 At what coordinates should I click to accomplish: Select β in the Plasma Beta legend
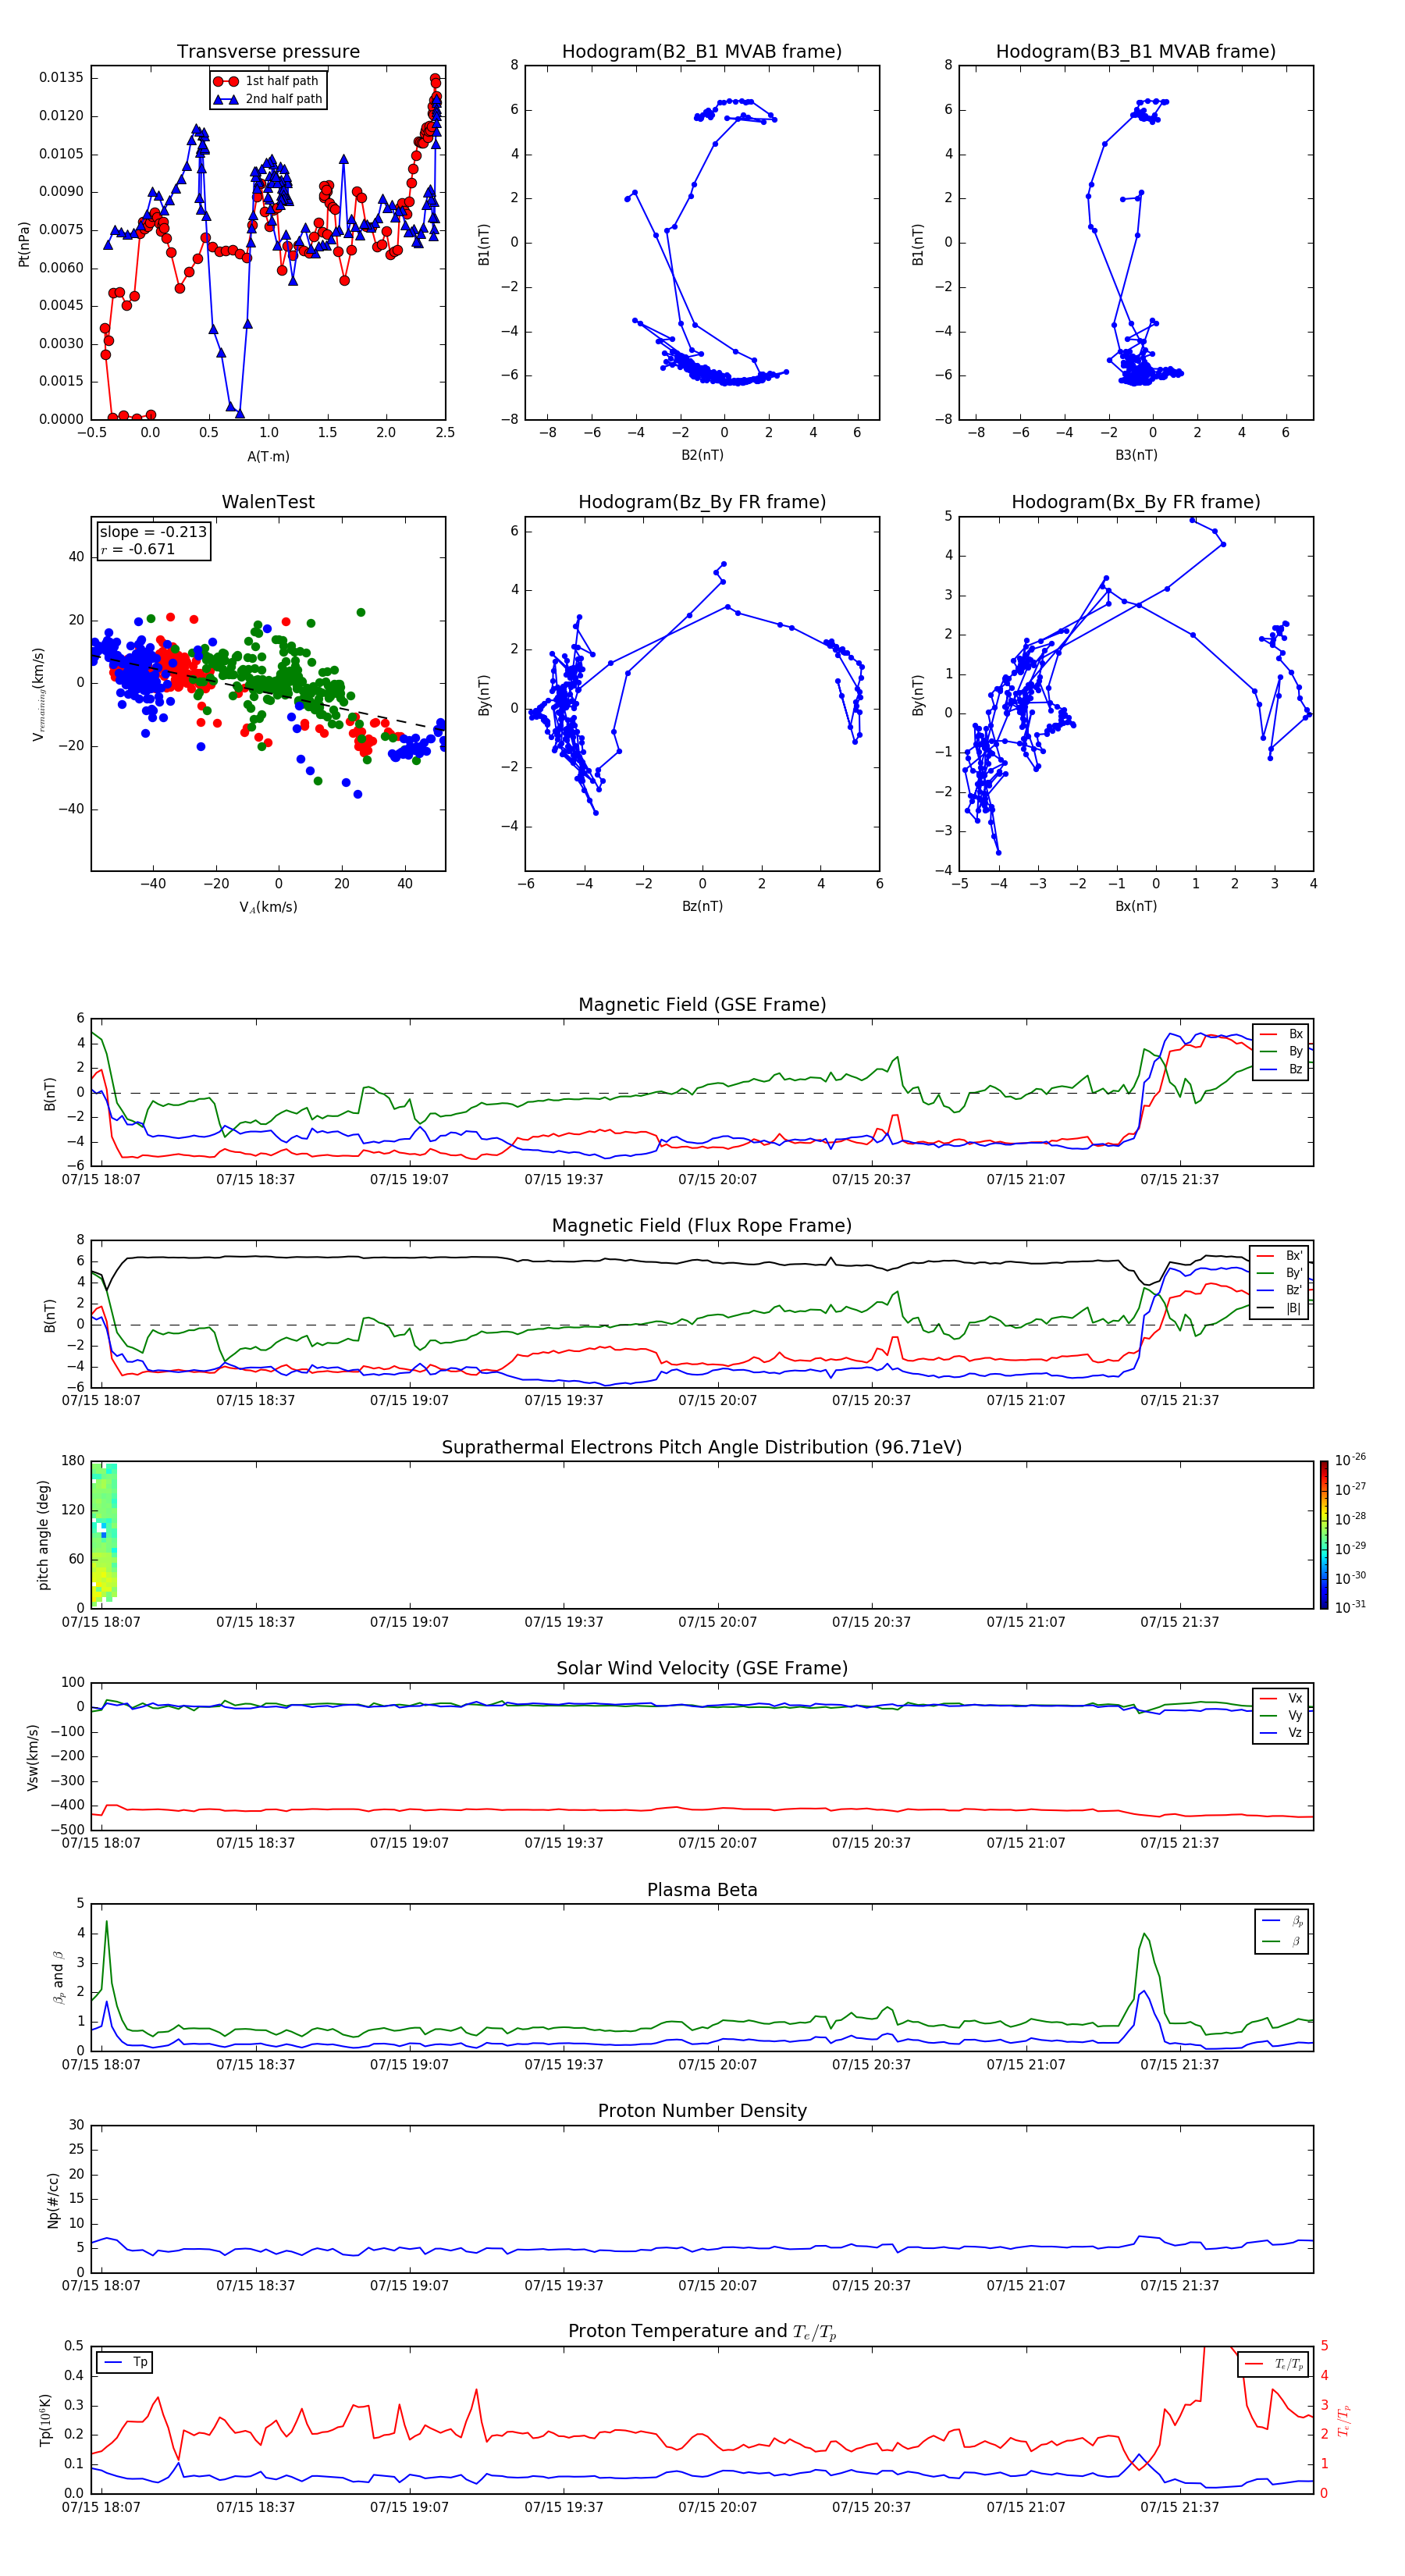[1282, 1941]
